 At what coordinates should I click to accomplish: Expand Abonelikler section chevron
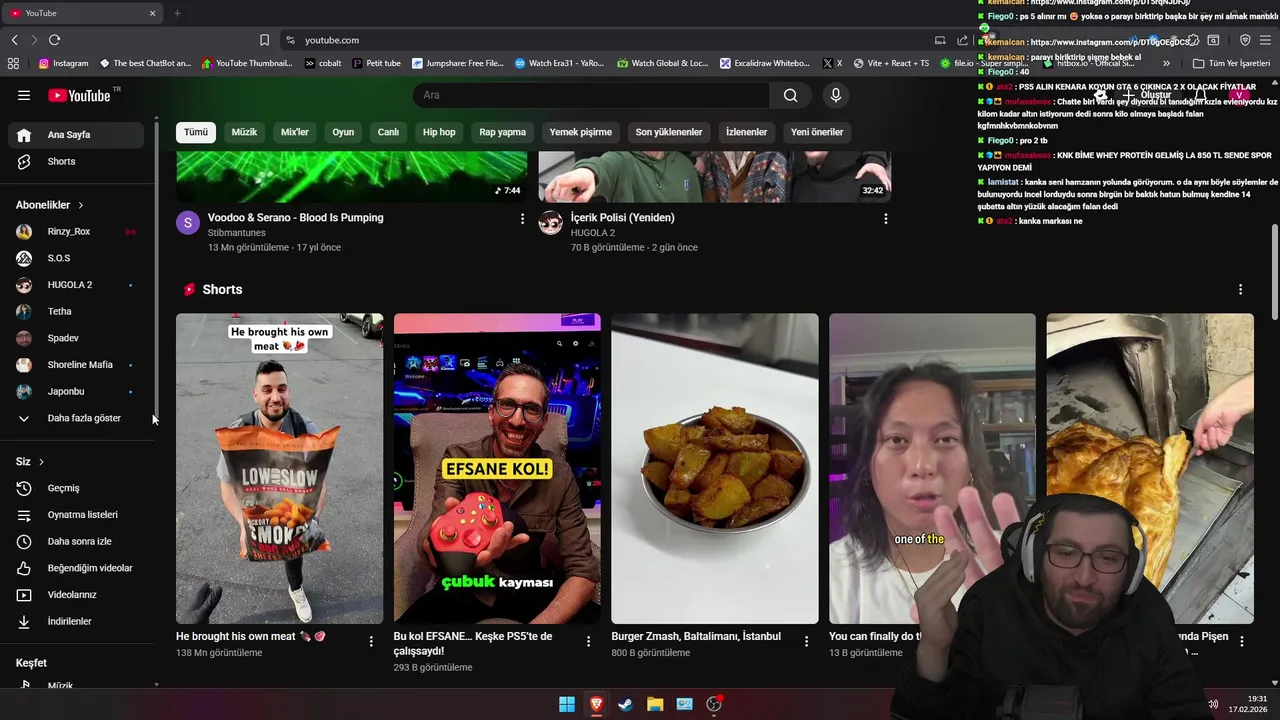(x=81, y=205)
